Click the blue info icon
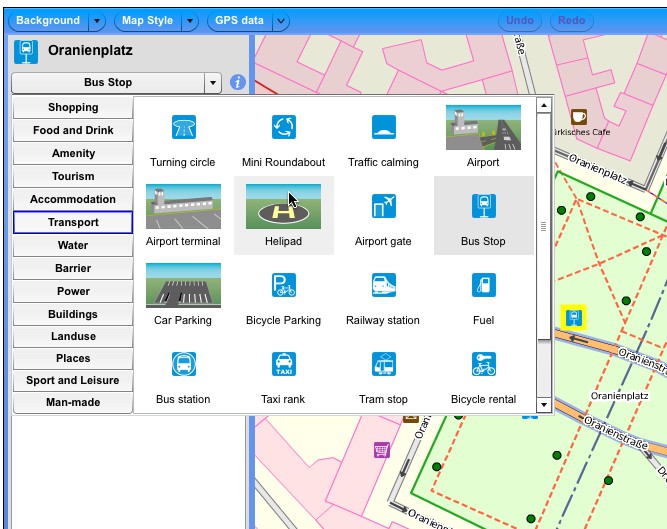667x529 pixels. [x=238, y=82]
